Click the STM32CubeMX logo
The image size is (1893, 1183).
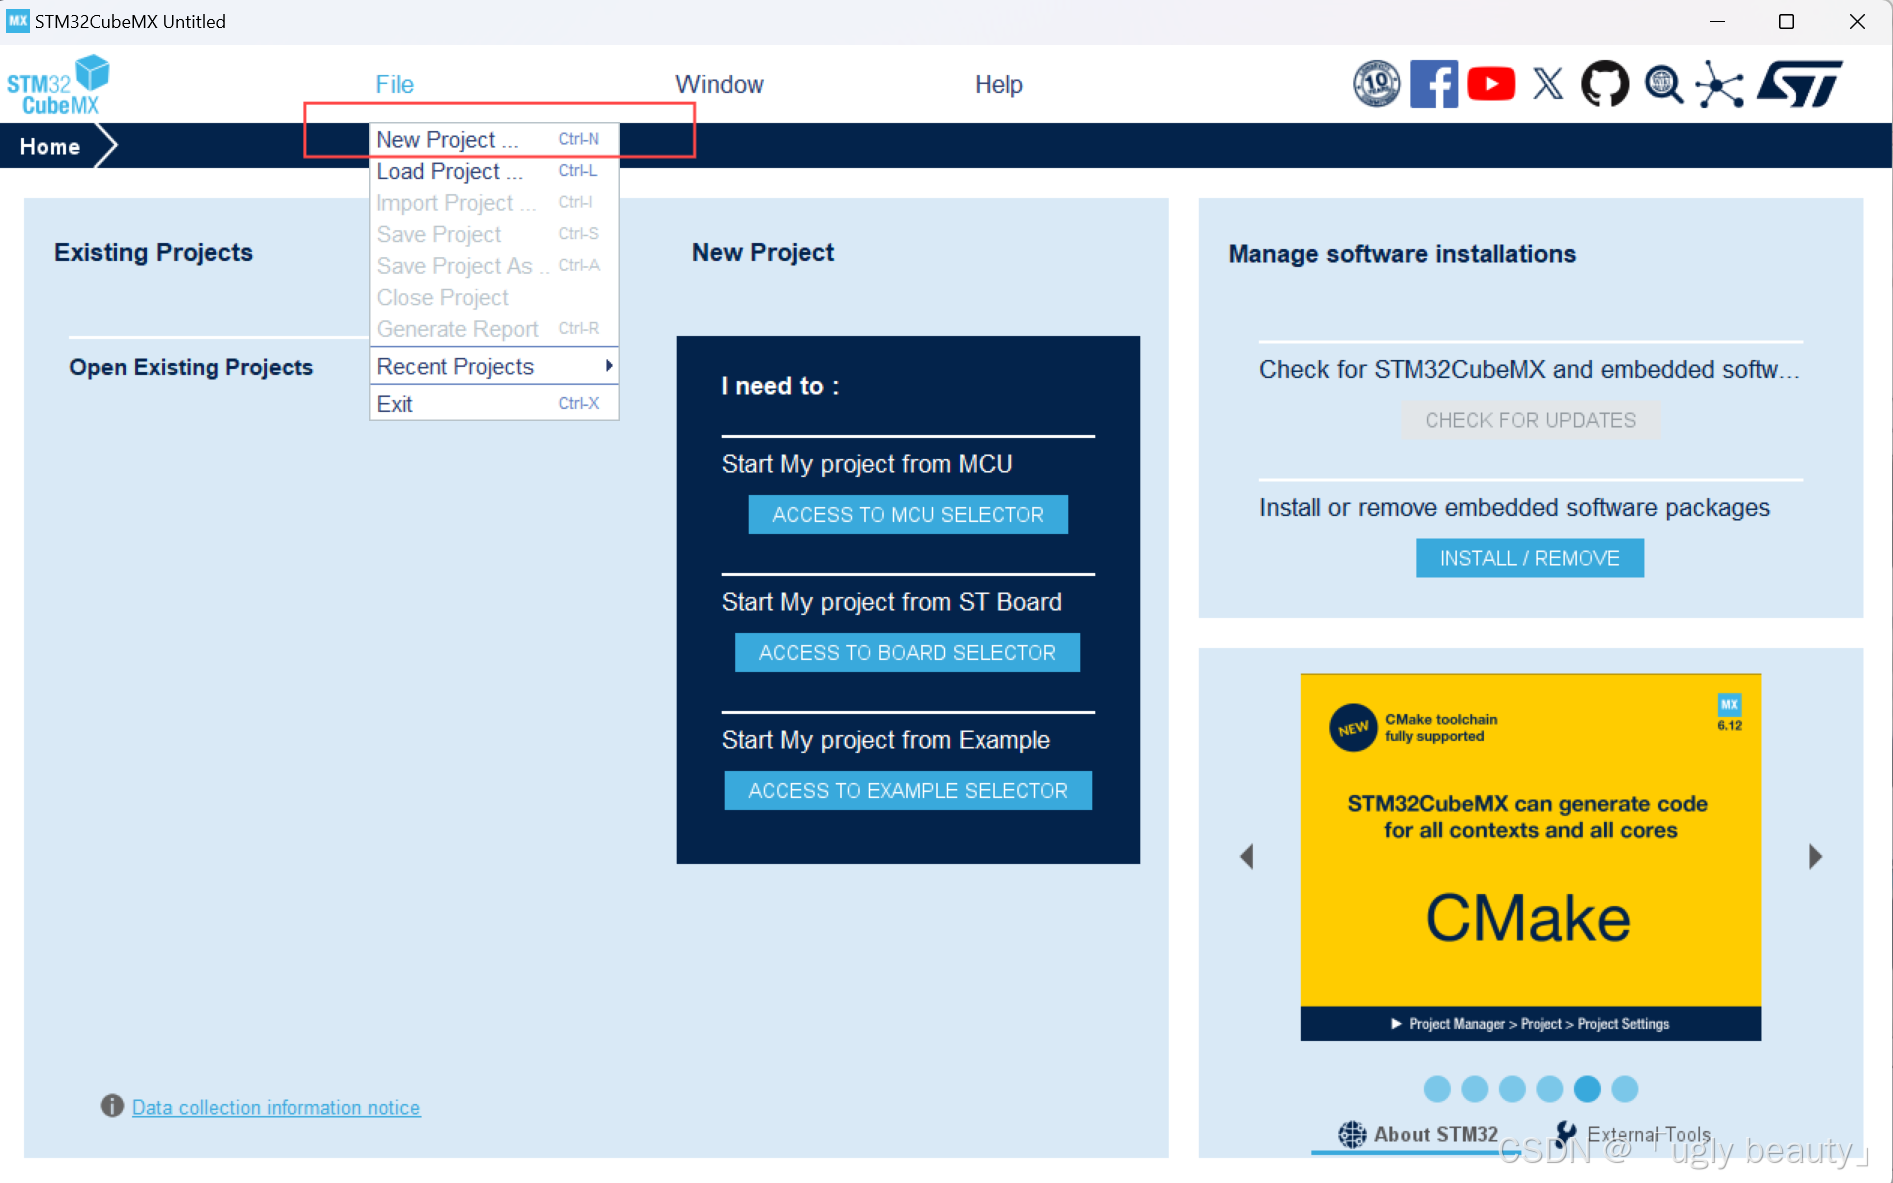[58, 85]
